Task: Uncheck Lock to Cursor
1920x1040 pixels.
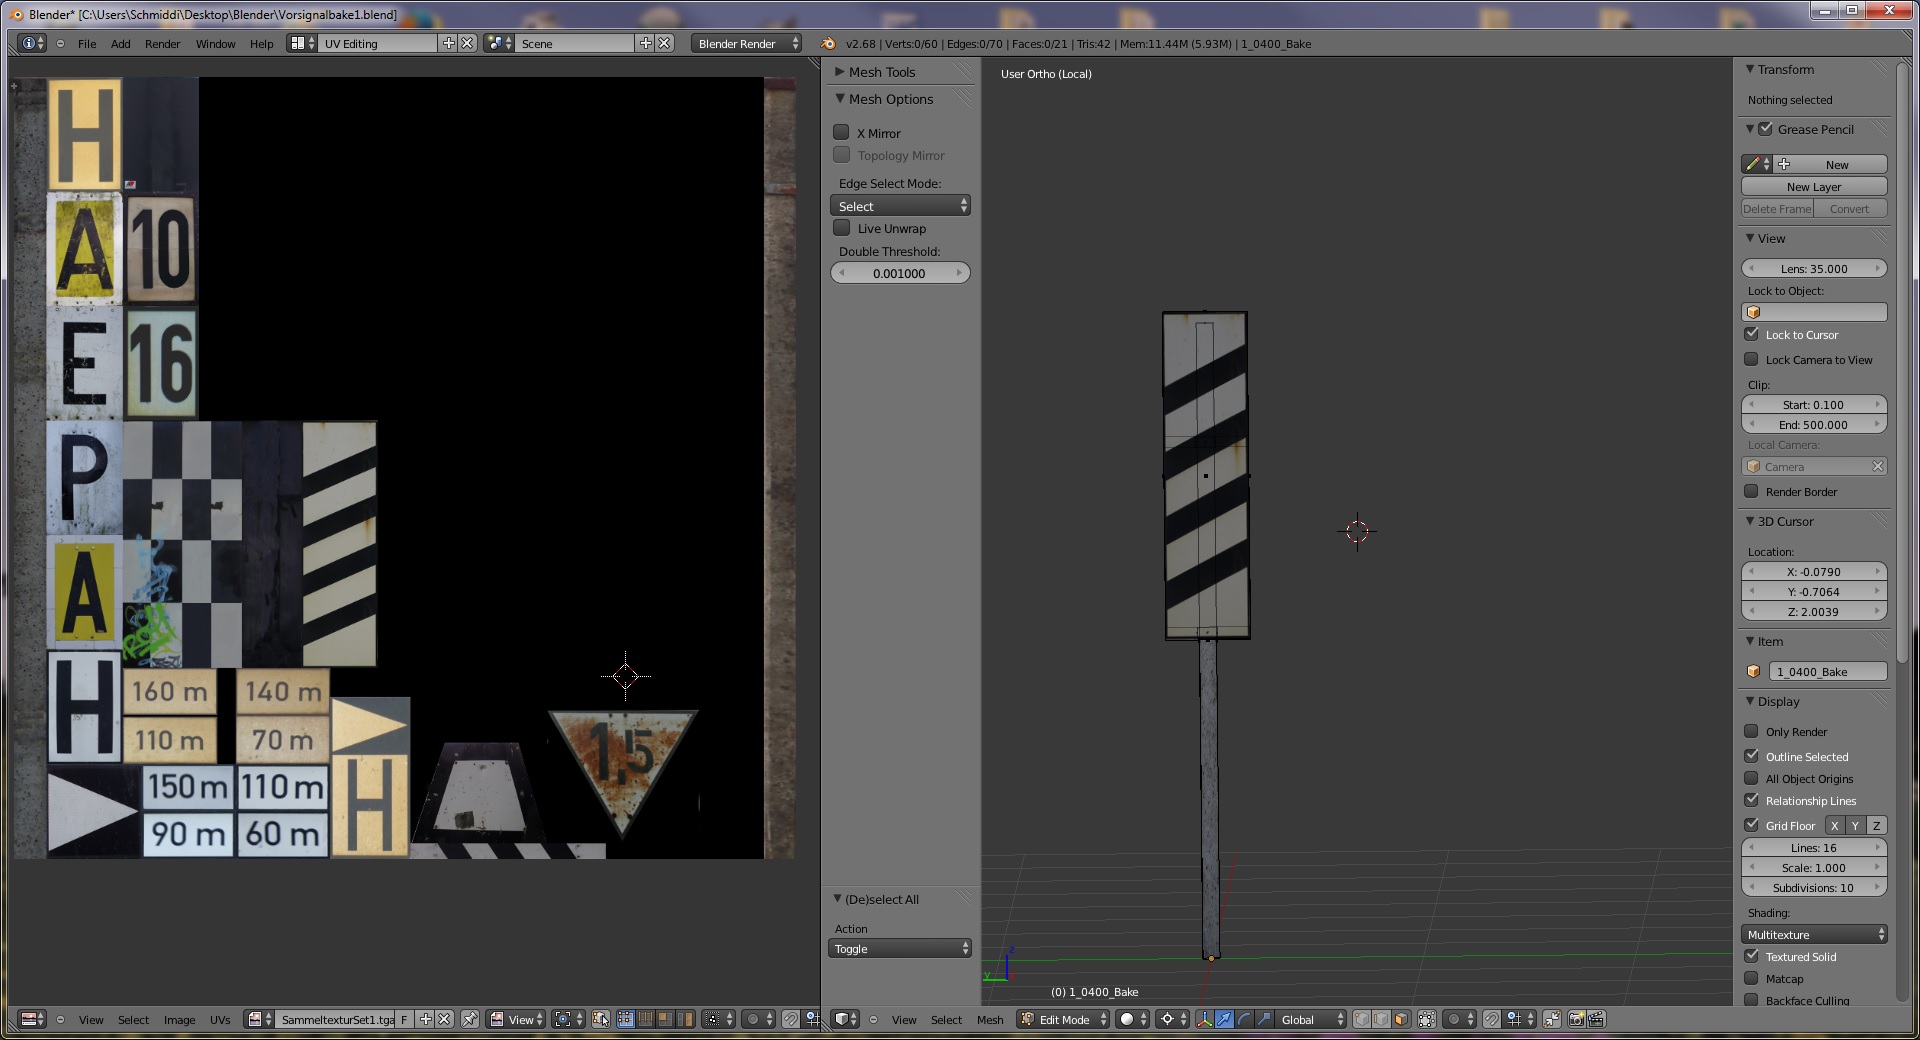Action: (1752, 334)
